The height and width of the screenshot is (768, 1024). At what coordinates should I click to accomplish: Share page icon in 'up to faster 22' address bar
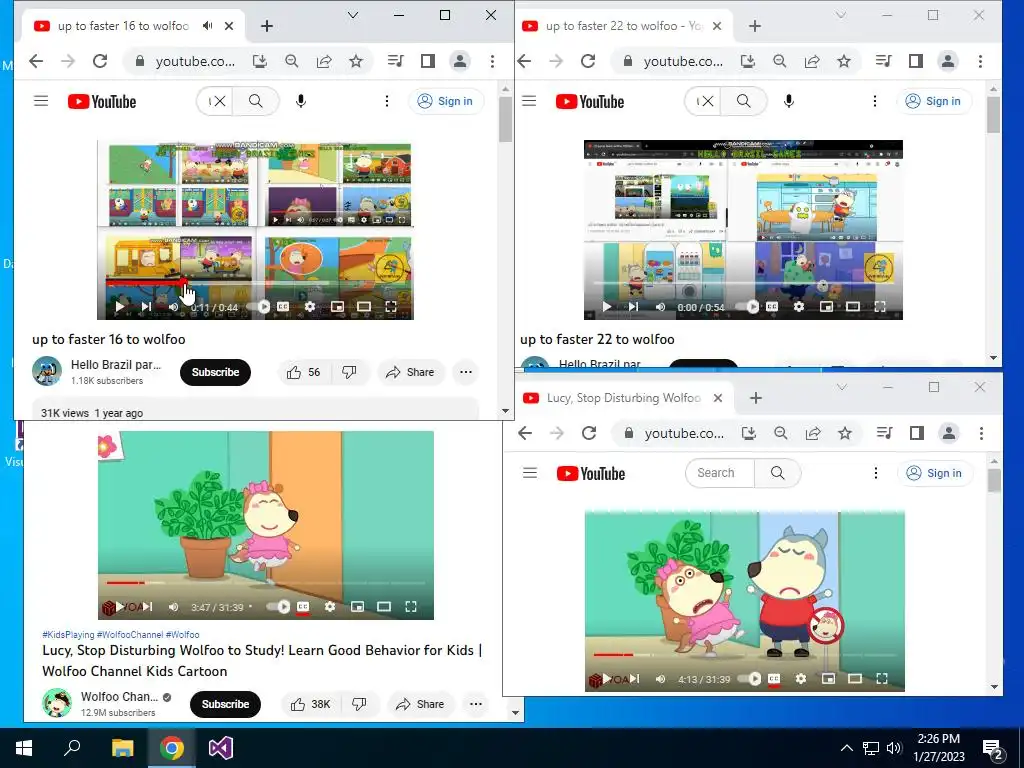click(x=812, y=61)
